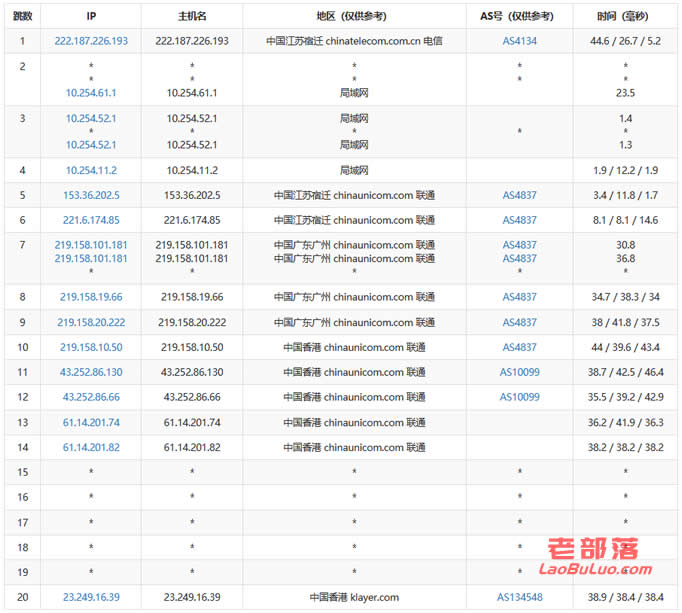Image resolution: width=682 pixels, height=613 pixels.
Task: Open IP link 221.6.174.85
Action: [91, 220]
